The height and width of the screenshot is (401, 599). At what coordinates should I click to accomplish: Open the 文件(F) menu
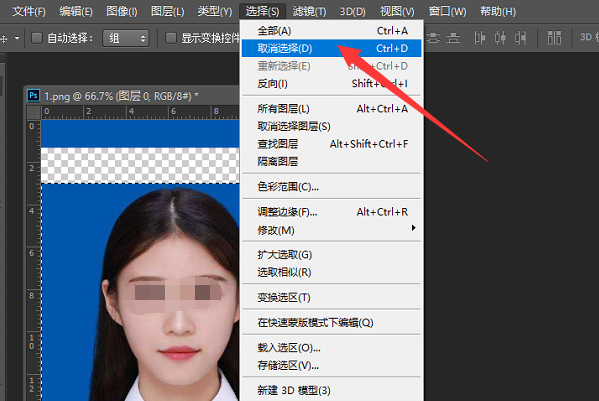[29, 11]
